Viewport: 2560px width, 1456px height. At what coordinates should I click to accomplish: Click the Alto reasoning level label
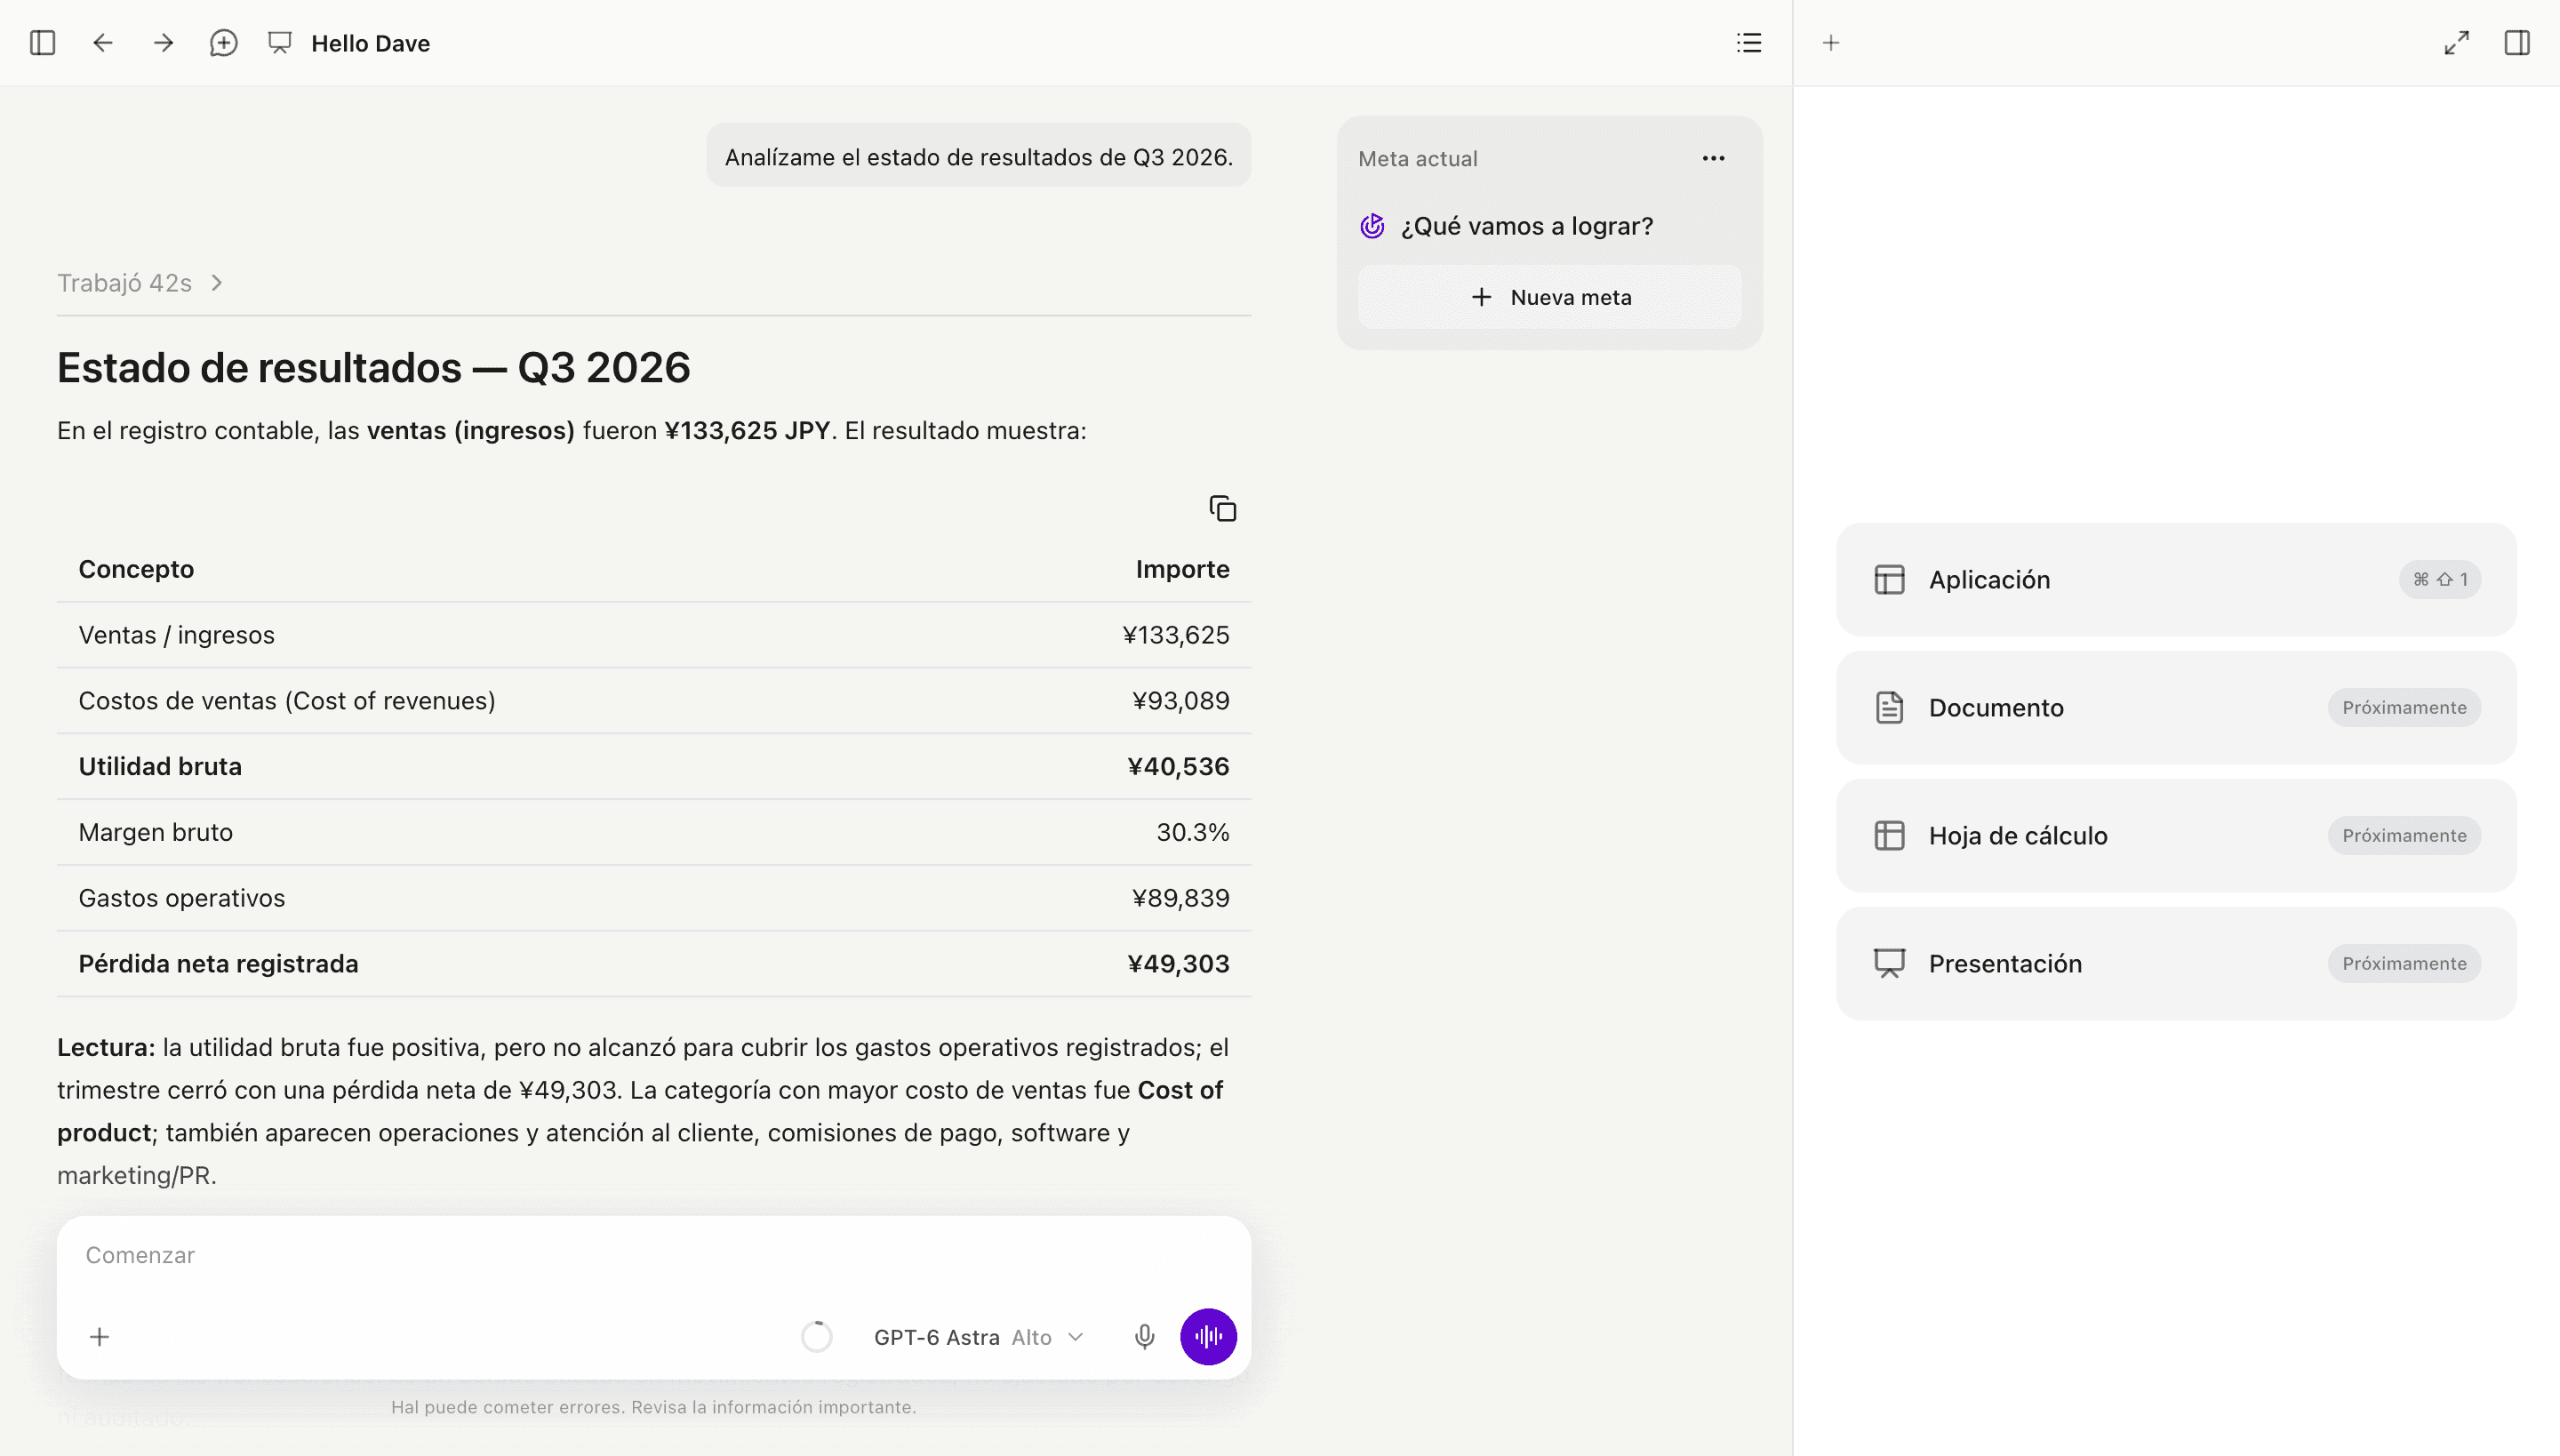1031,1337
